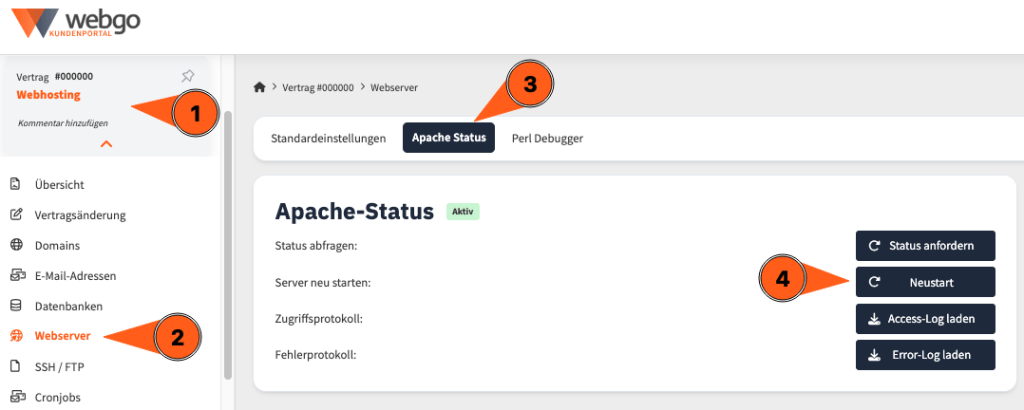Image resolution: width=1024 pixels, height=410 pixels.
Task: Click the webgo Kundenportal logo
Action: (76, 24)
